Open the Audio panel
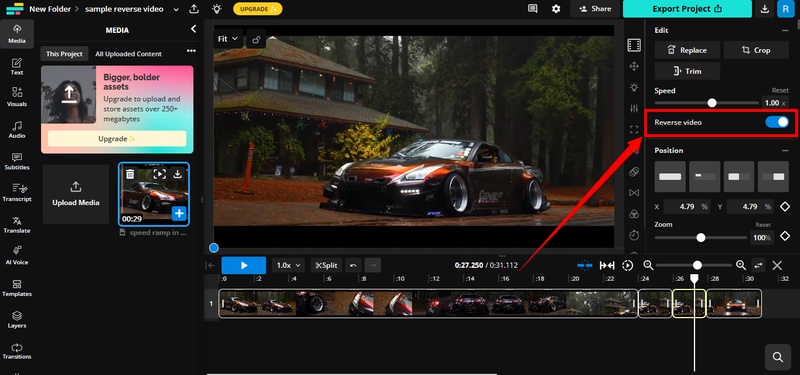800x375 pixels. point(17,129)
